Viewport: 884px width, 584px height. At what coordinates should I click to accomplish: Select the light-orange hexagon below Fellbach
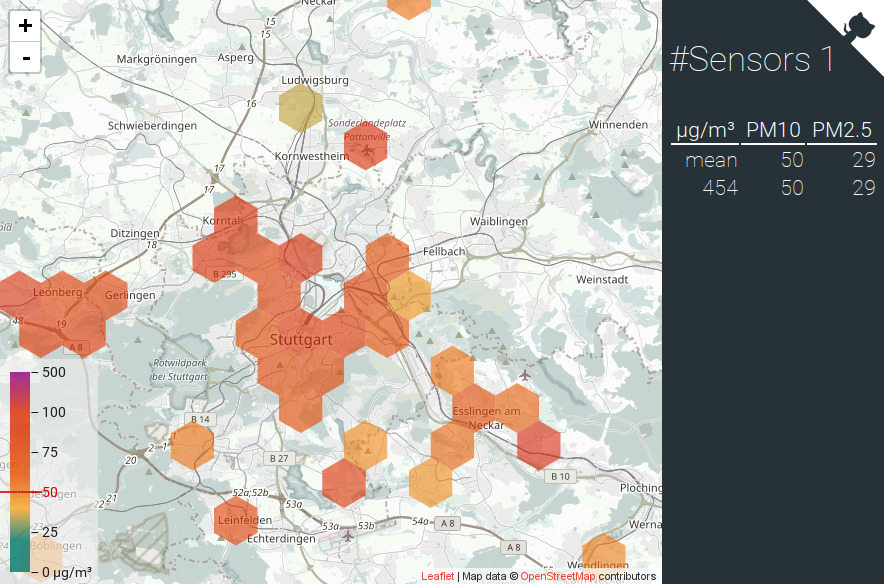point(409,295)
